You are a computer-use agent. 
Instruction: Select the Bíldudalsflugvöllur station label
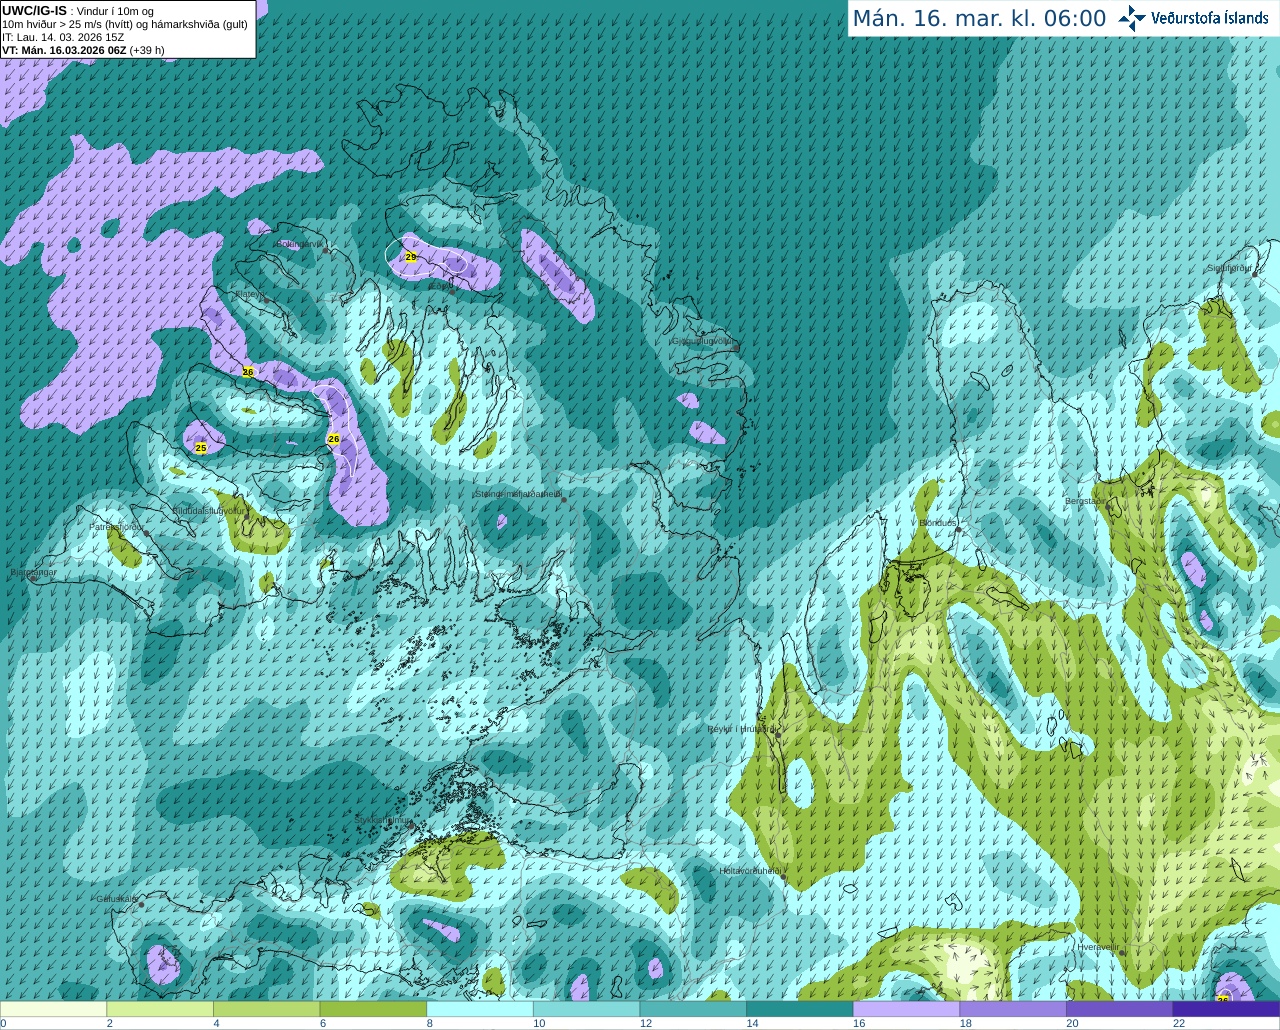(x=208, y=510)
